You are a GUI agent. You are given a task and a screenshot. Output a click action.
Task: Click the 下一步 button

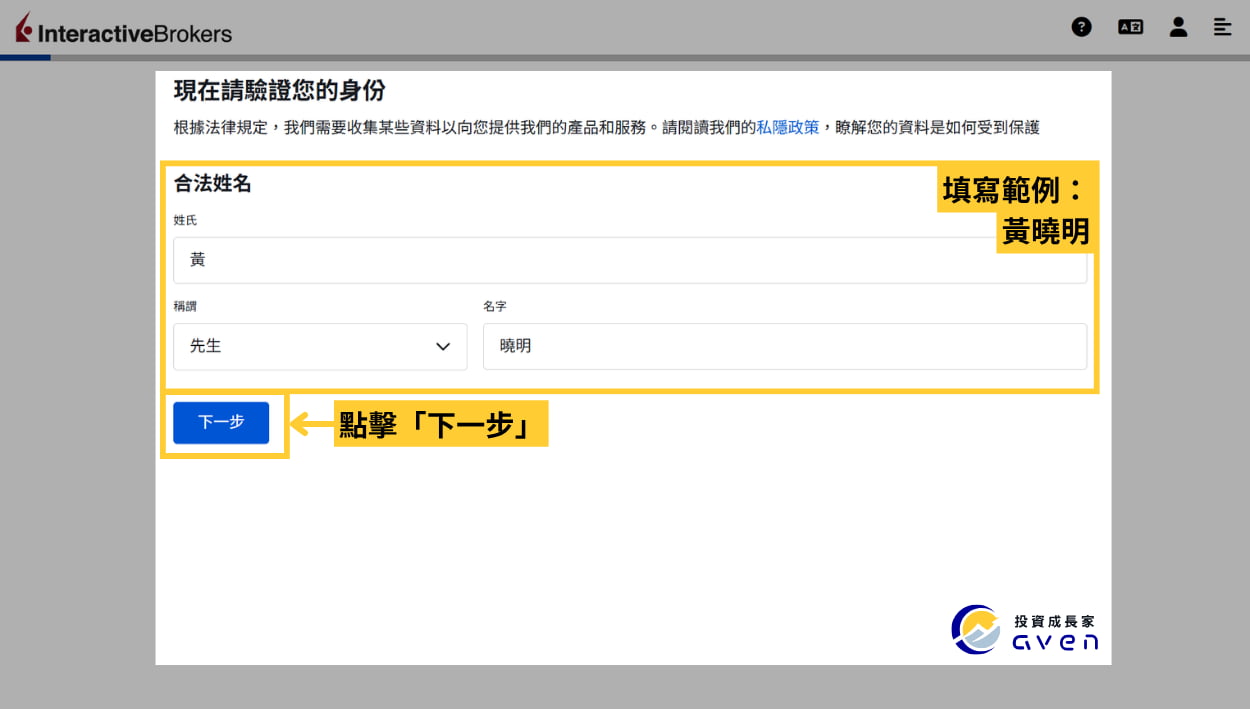(221, 422)
